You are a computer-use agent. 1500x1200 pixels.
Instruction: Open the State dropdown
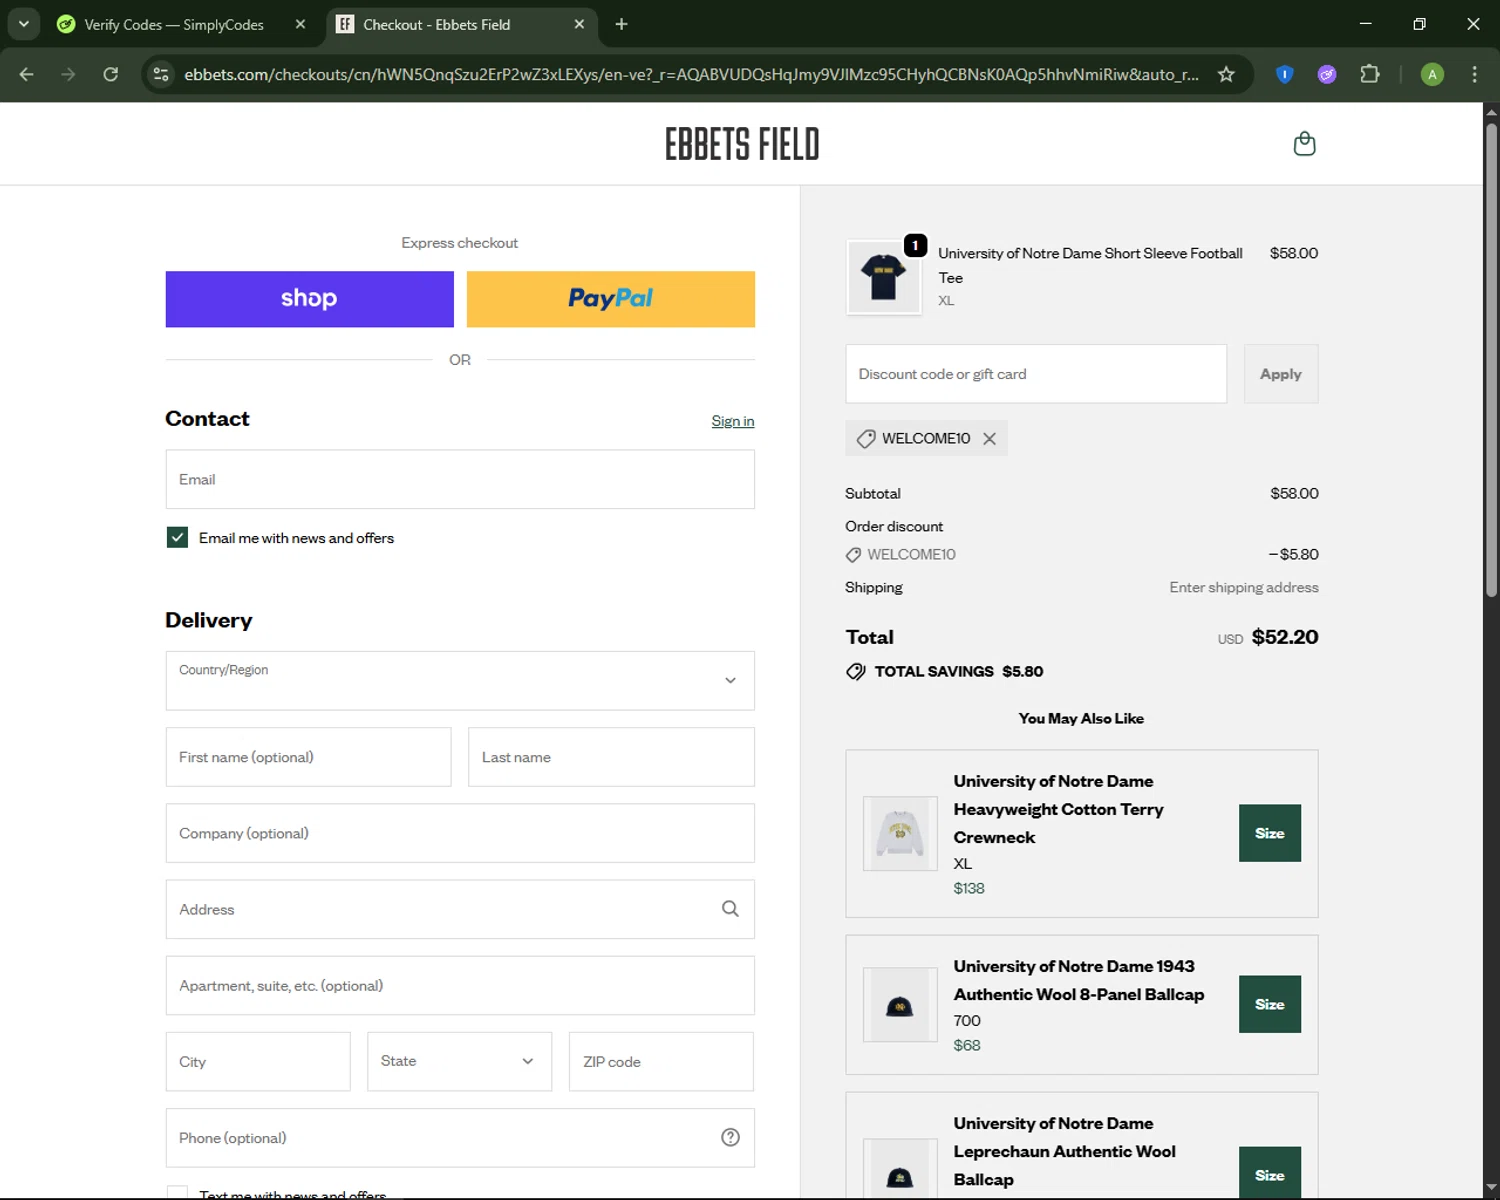click(459, 1061)
